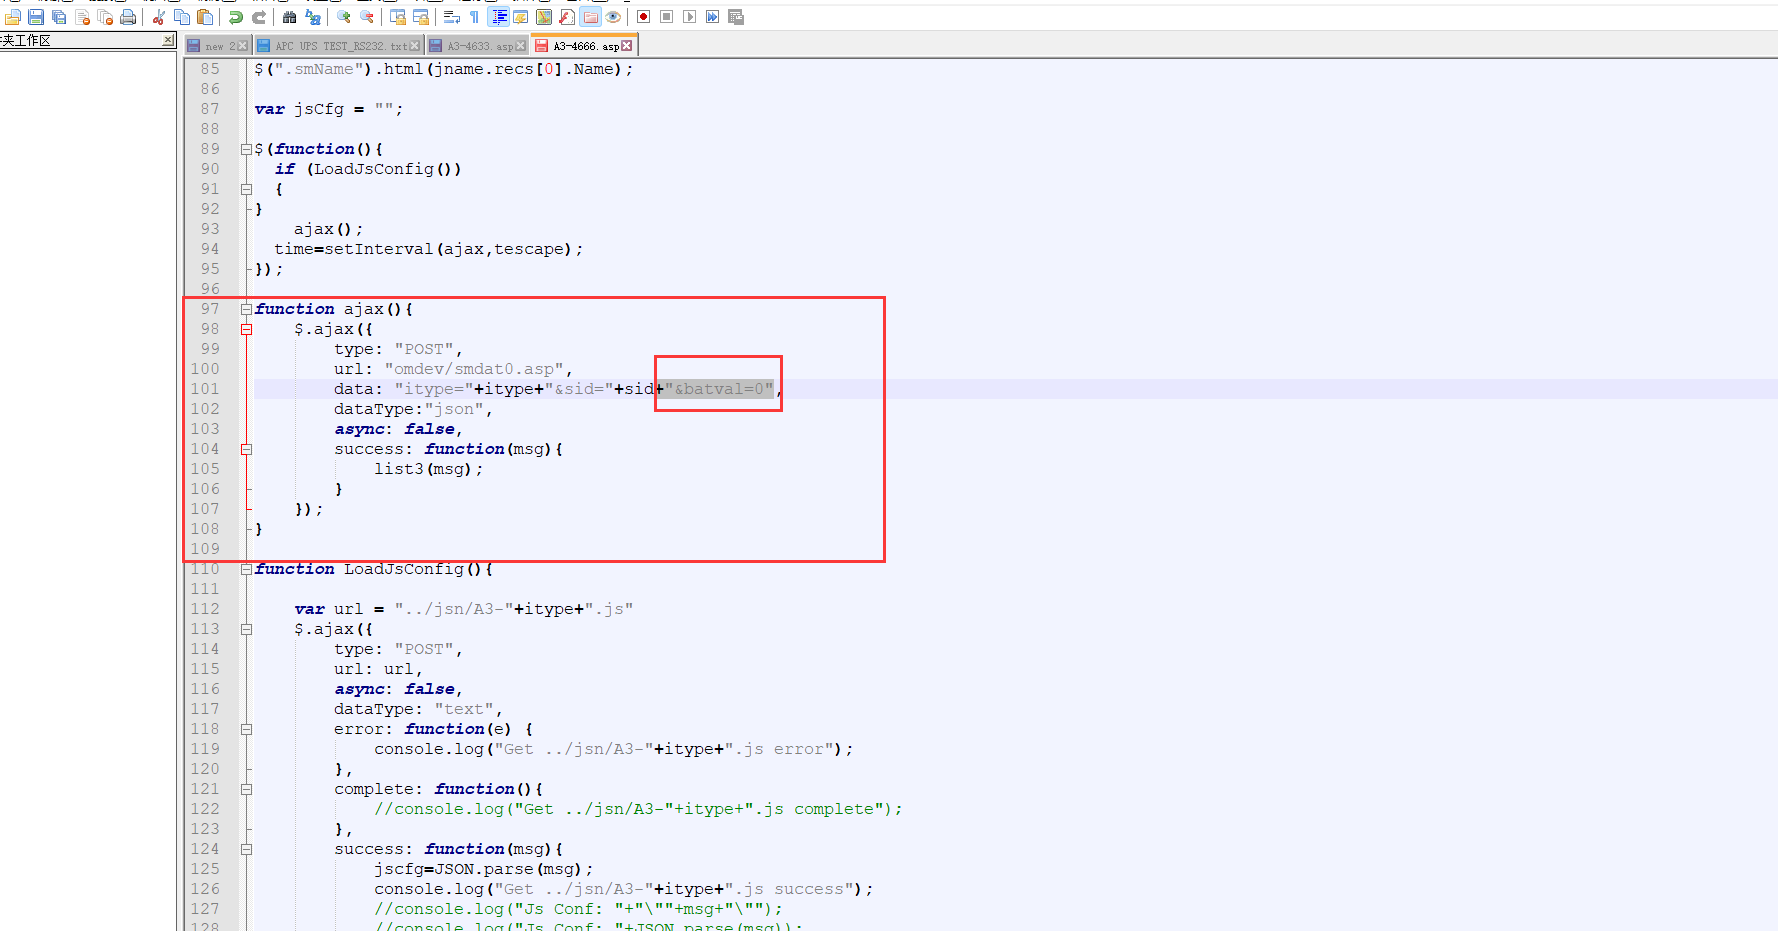This screenshot has width=1778, height=931.
Task: Click 'jscfg=JSON.parse(msg);' on line 125
Action: [484, 869]
